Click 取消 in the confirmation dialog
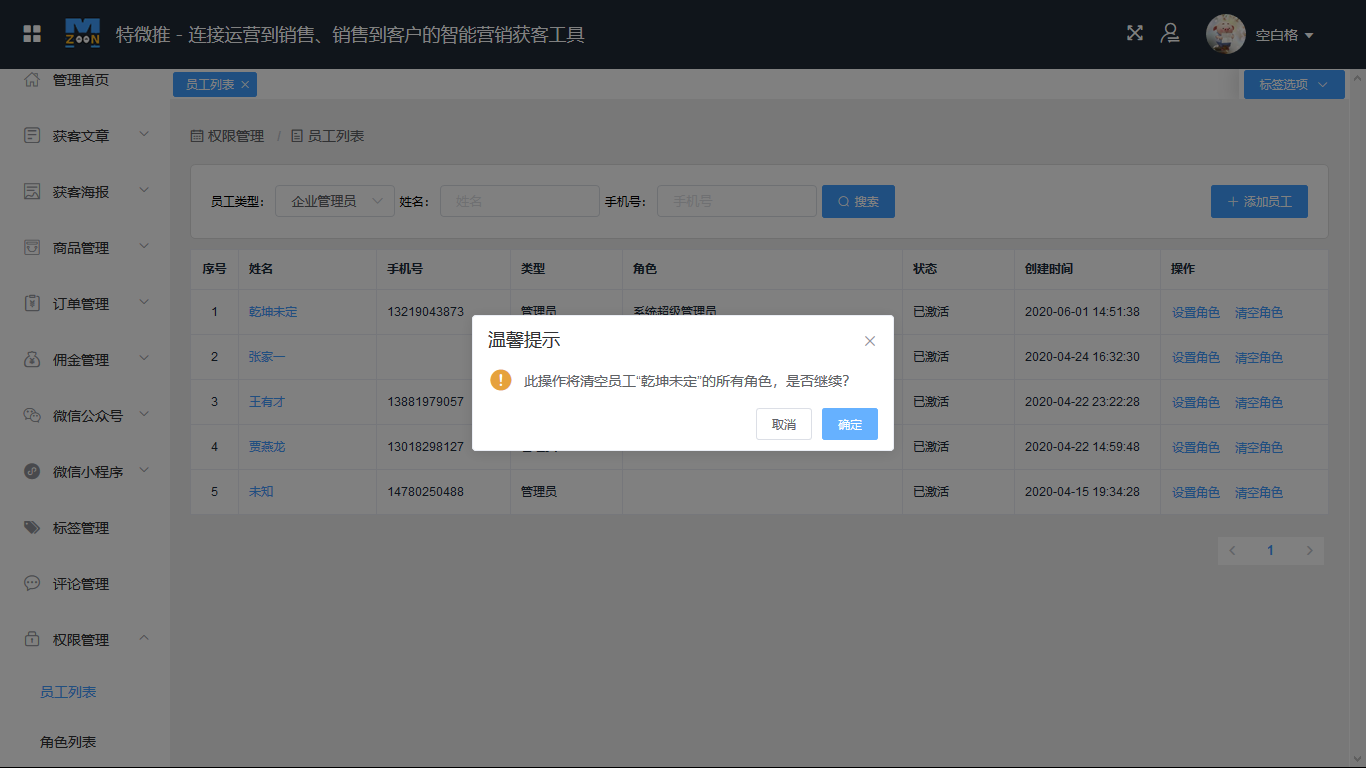The width and height of the screenshot is (1366, 768). click(784, 424)
